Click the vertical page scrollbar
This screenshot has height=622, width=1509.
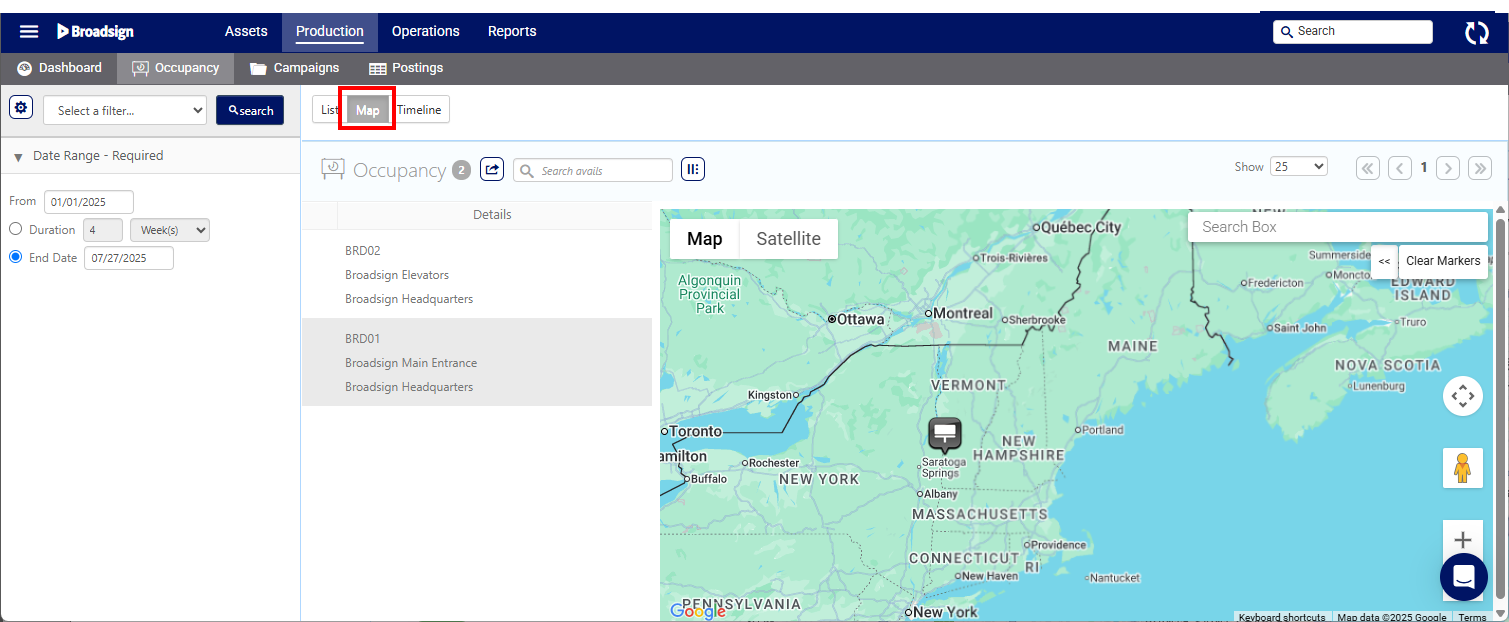1500,408
